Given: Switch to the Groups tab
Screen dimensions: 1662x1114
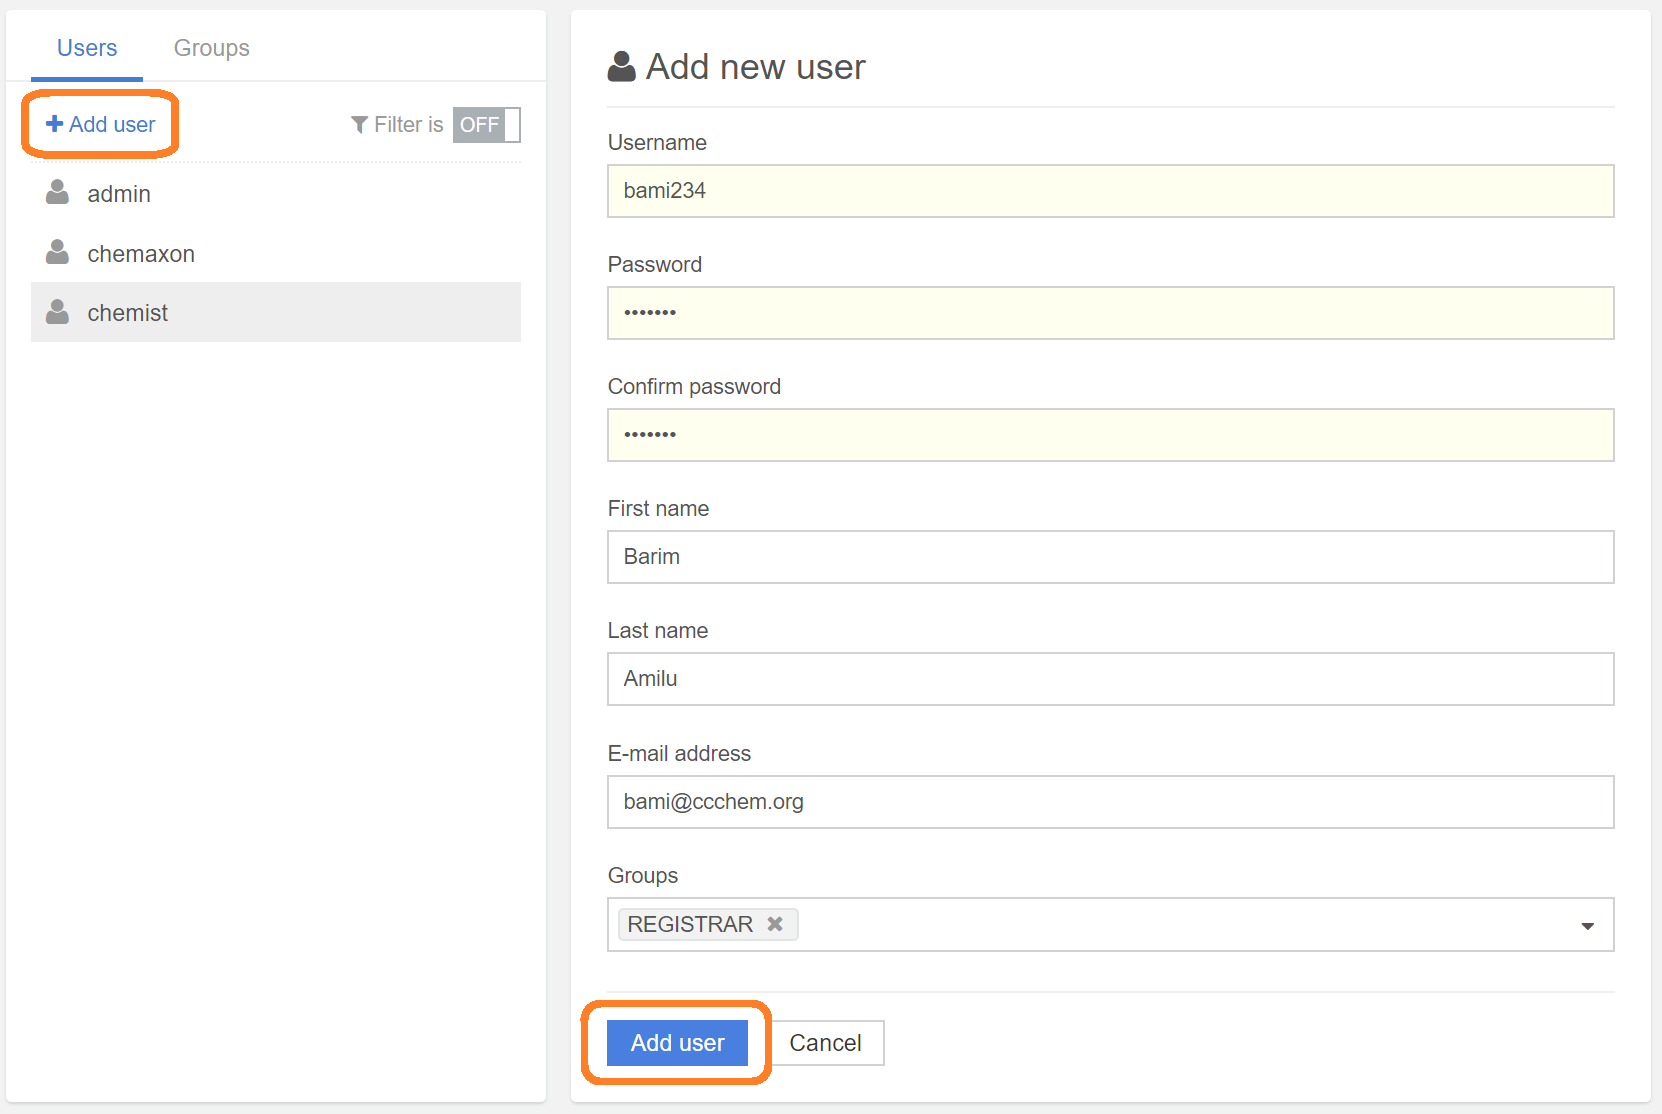Looking at the screenshot, I should click(212, 48).
